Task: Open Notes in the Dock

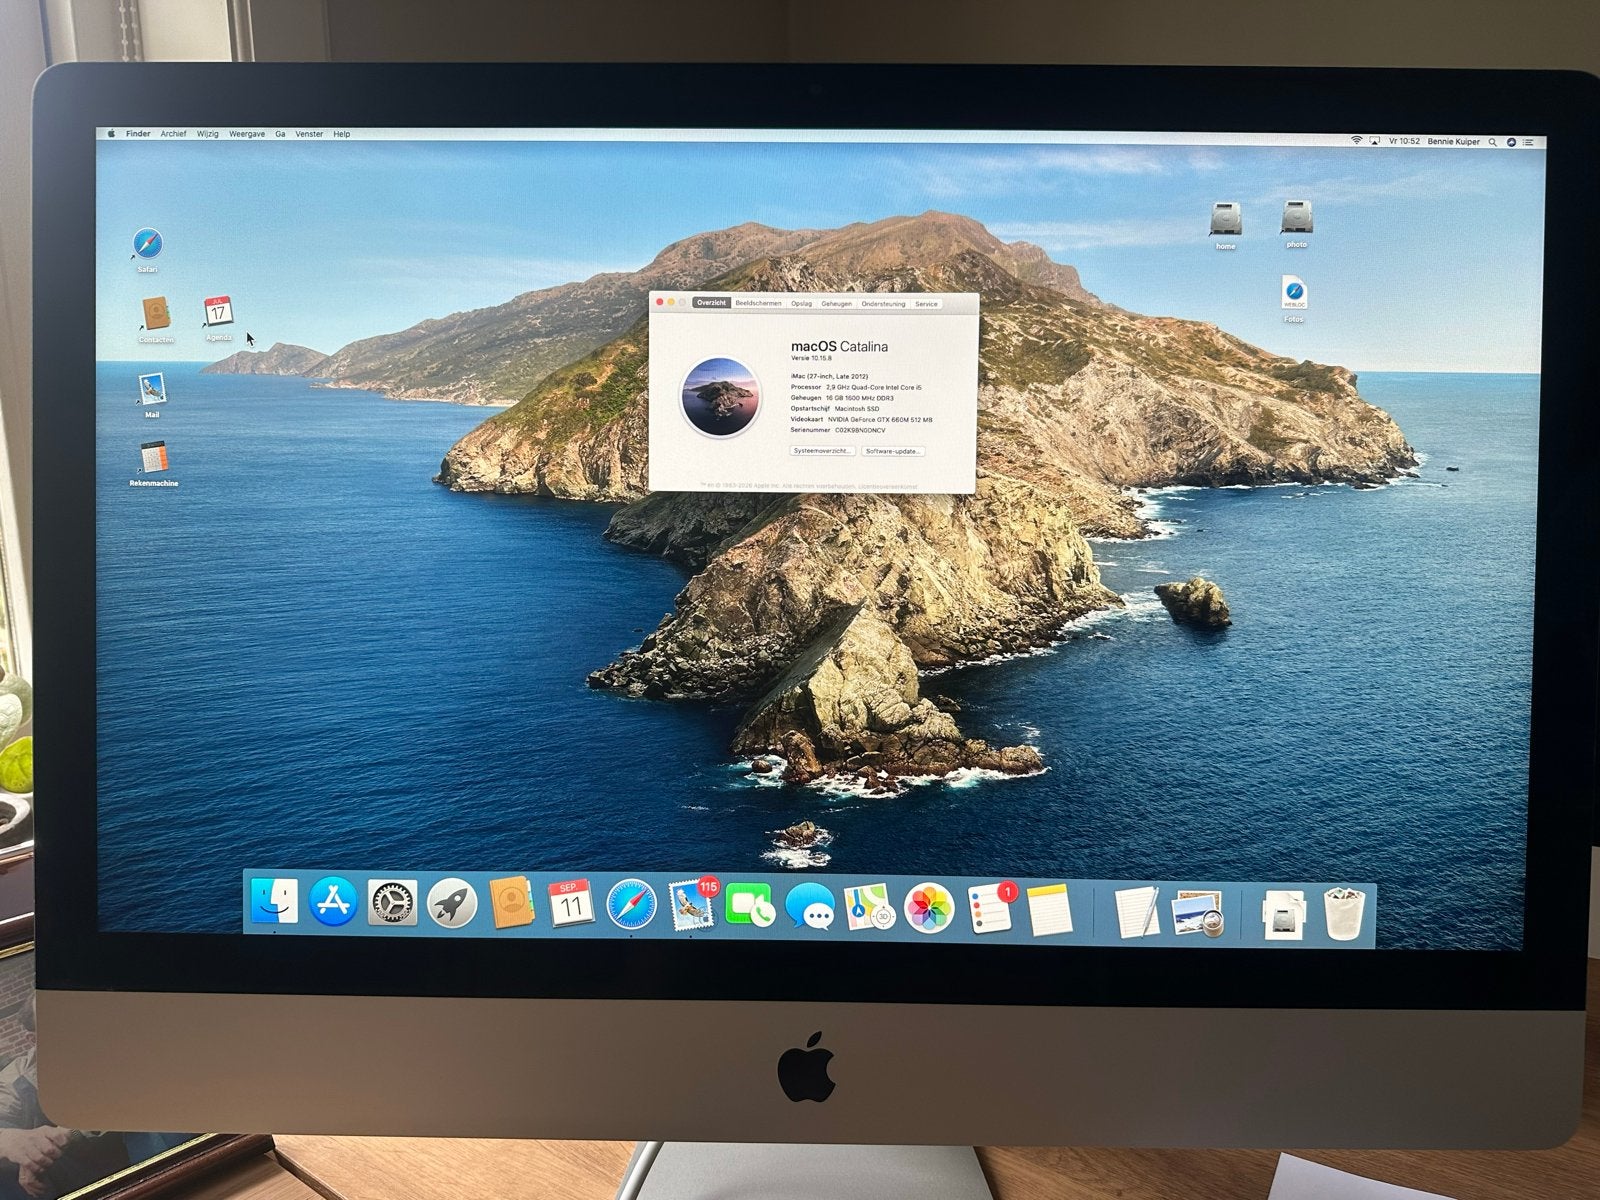Action: pos(1048,911)
